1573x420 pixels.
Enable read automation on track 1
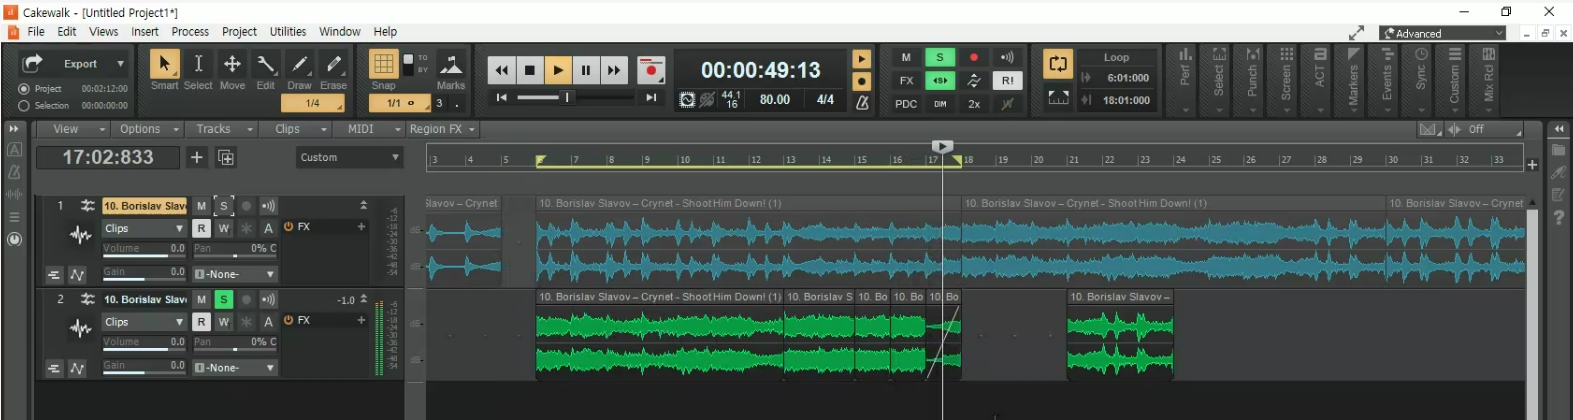pos(202,229)
